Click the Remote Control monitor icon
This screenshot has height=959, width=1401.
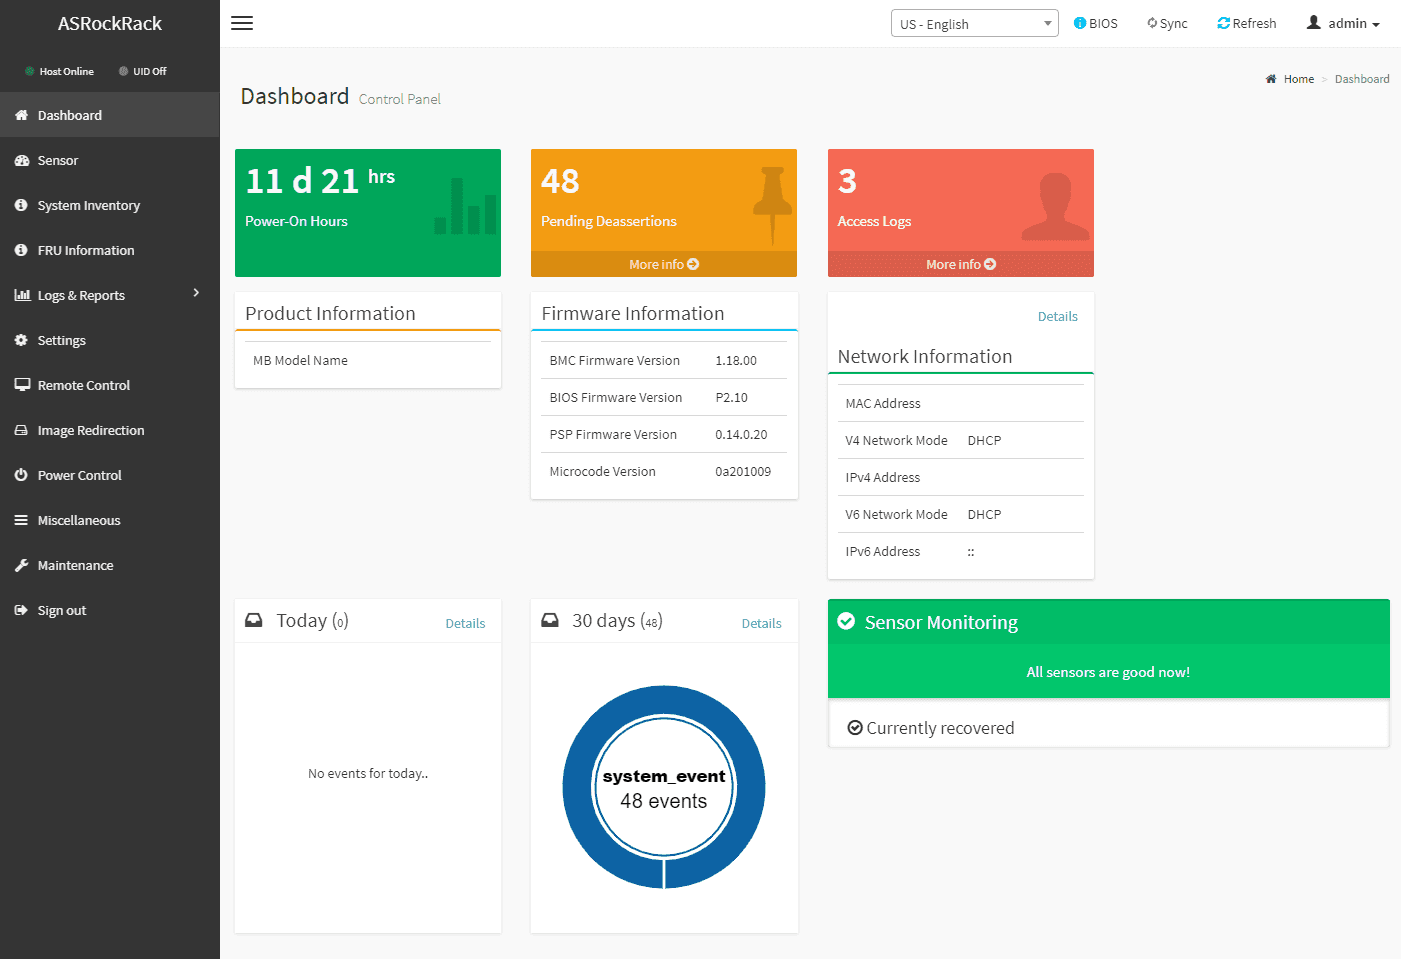21,385
